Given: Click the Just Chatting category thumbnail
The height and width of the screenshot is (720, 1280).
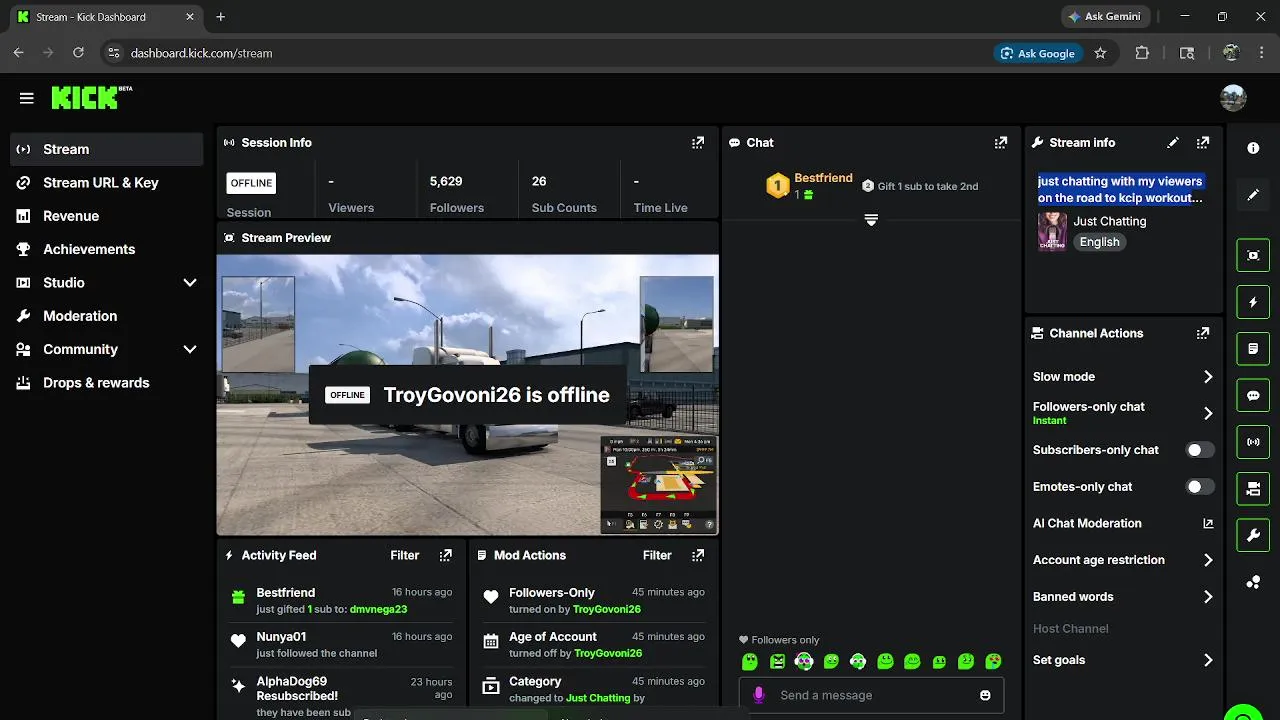Looking at the screenshot, I should coord(1052,231).
